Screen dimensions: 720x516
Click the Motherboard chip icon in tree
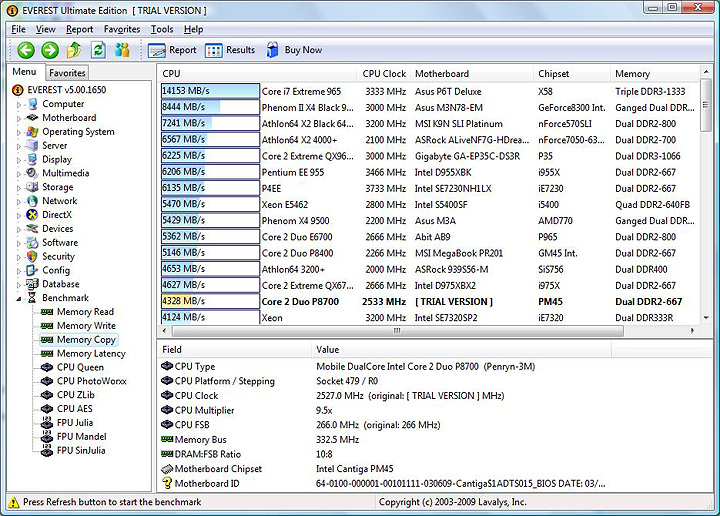[x=32, y=118]
